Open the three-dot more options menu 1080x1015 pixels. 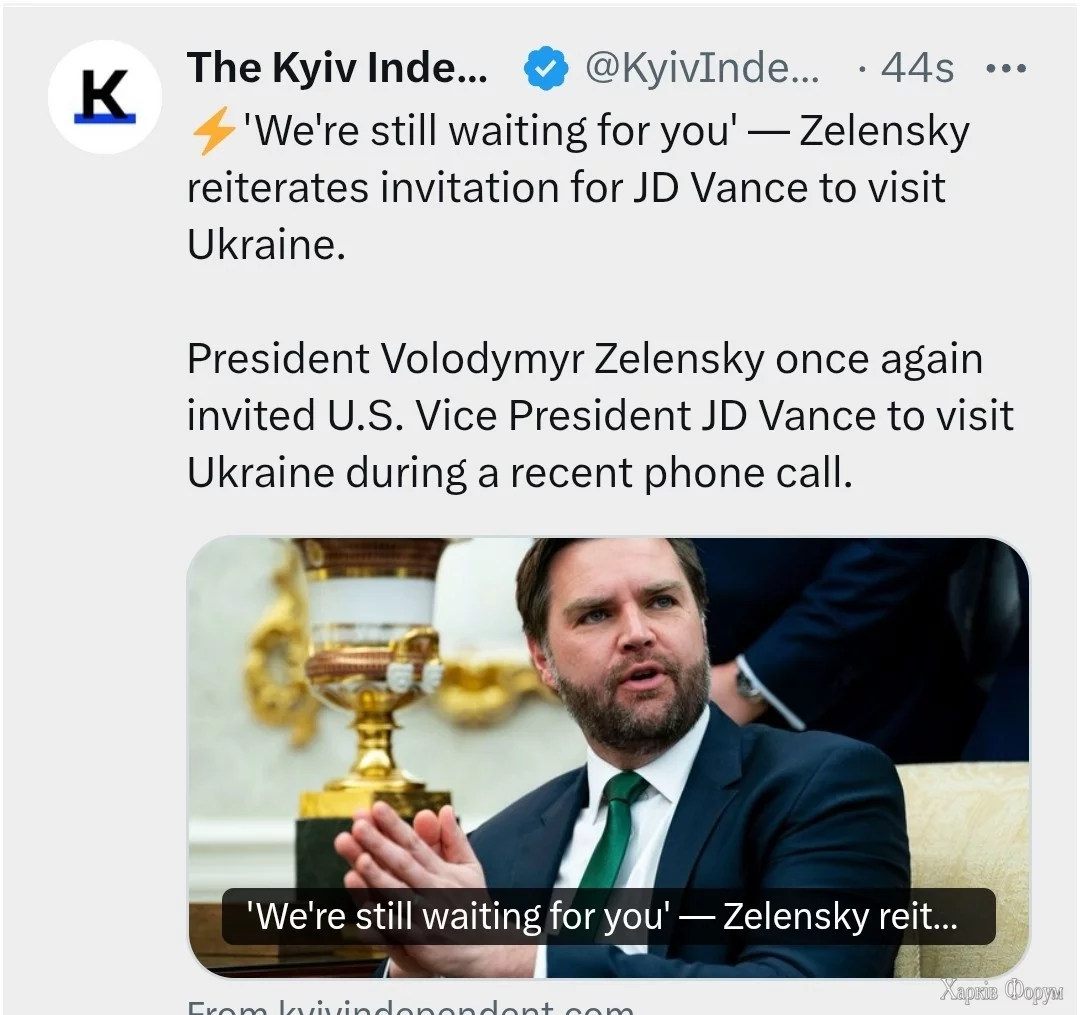[x=1005, y=69]
